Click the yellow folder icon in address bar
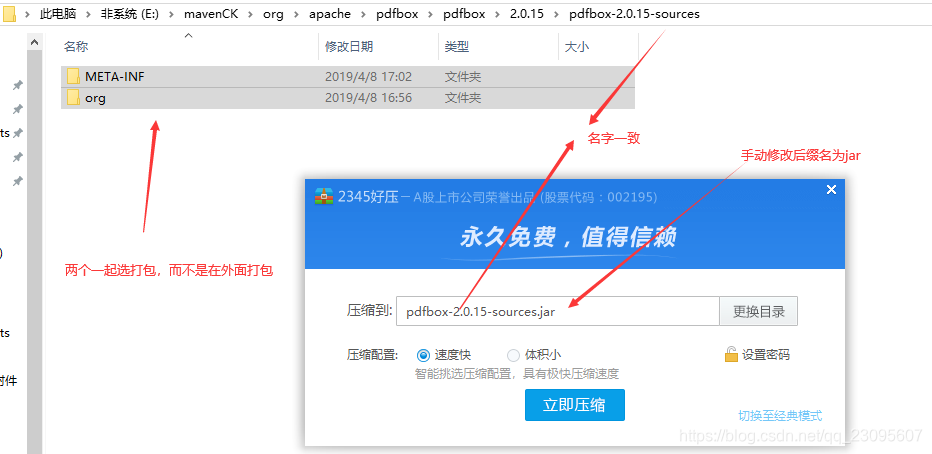The width and height of the screenshot is (932, 454). 10,14
